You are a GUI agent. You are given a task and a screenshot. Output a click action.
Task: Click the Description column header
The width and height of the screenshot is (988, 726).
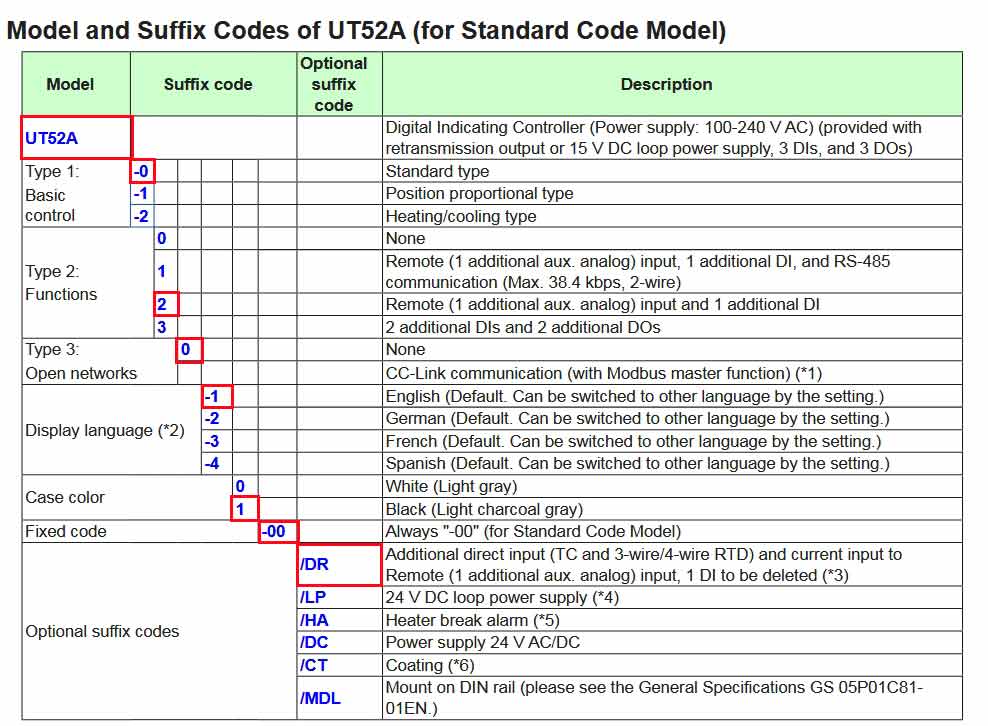pyautogui.click(x=666, y=84)
